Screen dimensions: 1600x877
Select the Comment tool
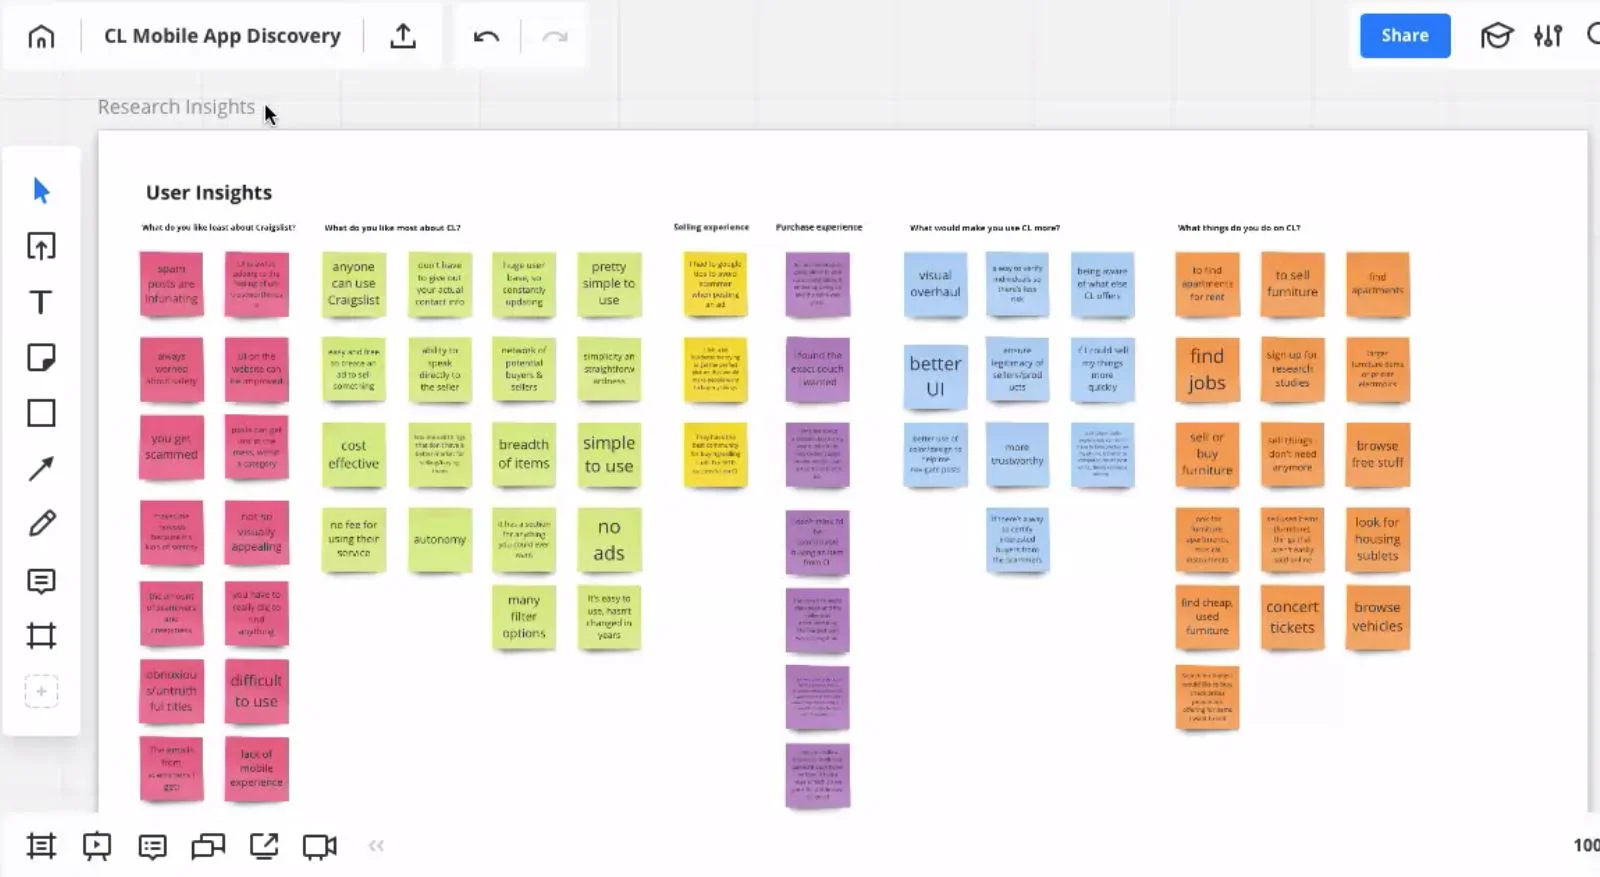coord(41,580)
